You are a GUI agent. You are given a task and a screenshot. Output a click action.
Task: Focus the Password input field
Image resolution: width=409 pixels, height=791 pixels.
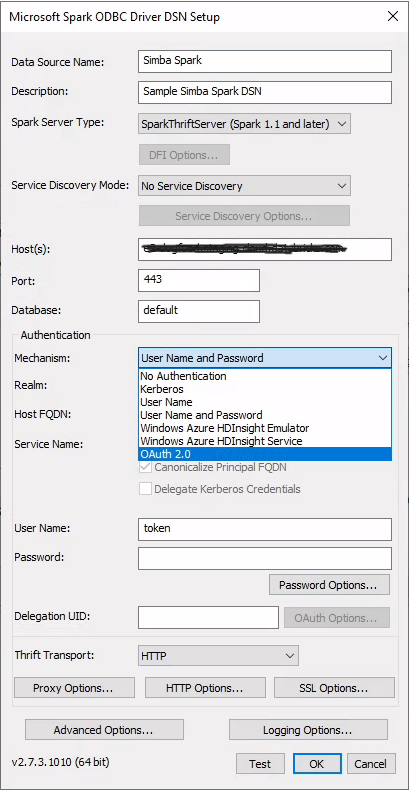click(265, 558)
